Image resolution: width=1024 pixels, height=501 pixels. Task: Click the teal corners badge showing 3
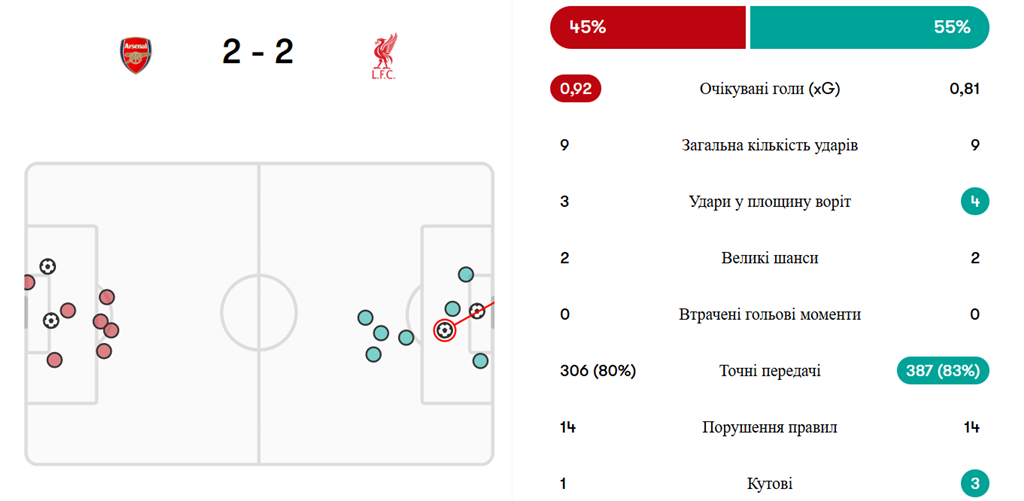click(974, 484)
